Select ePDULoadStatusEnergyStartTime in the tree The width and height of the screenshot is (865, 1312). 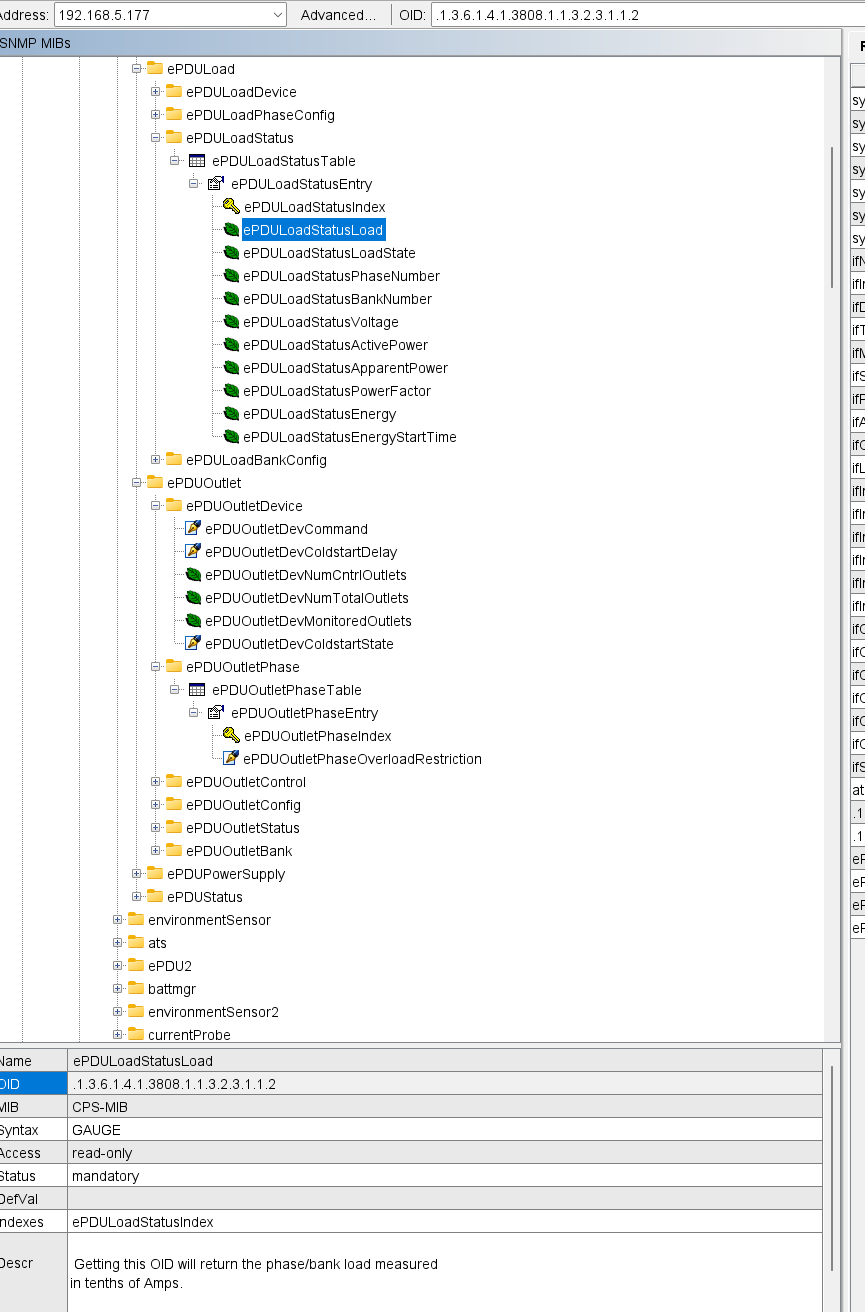point(349,437)
